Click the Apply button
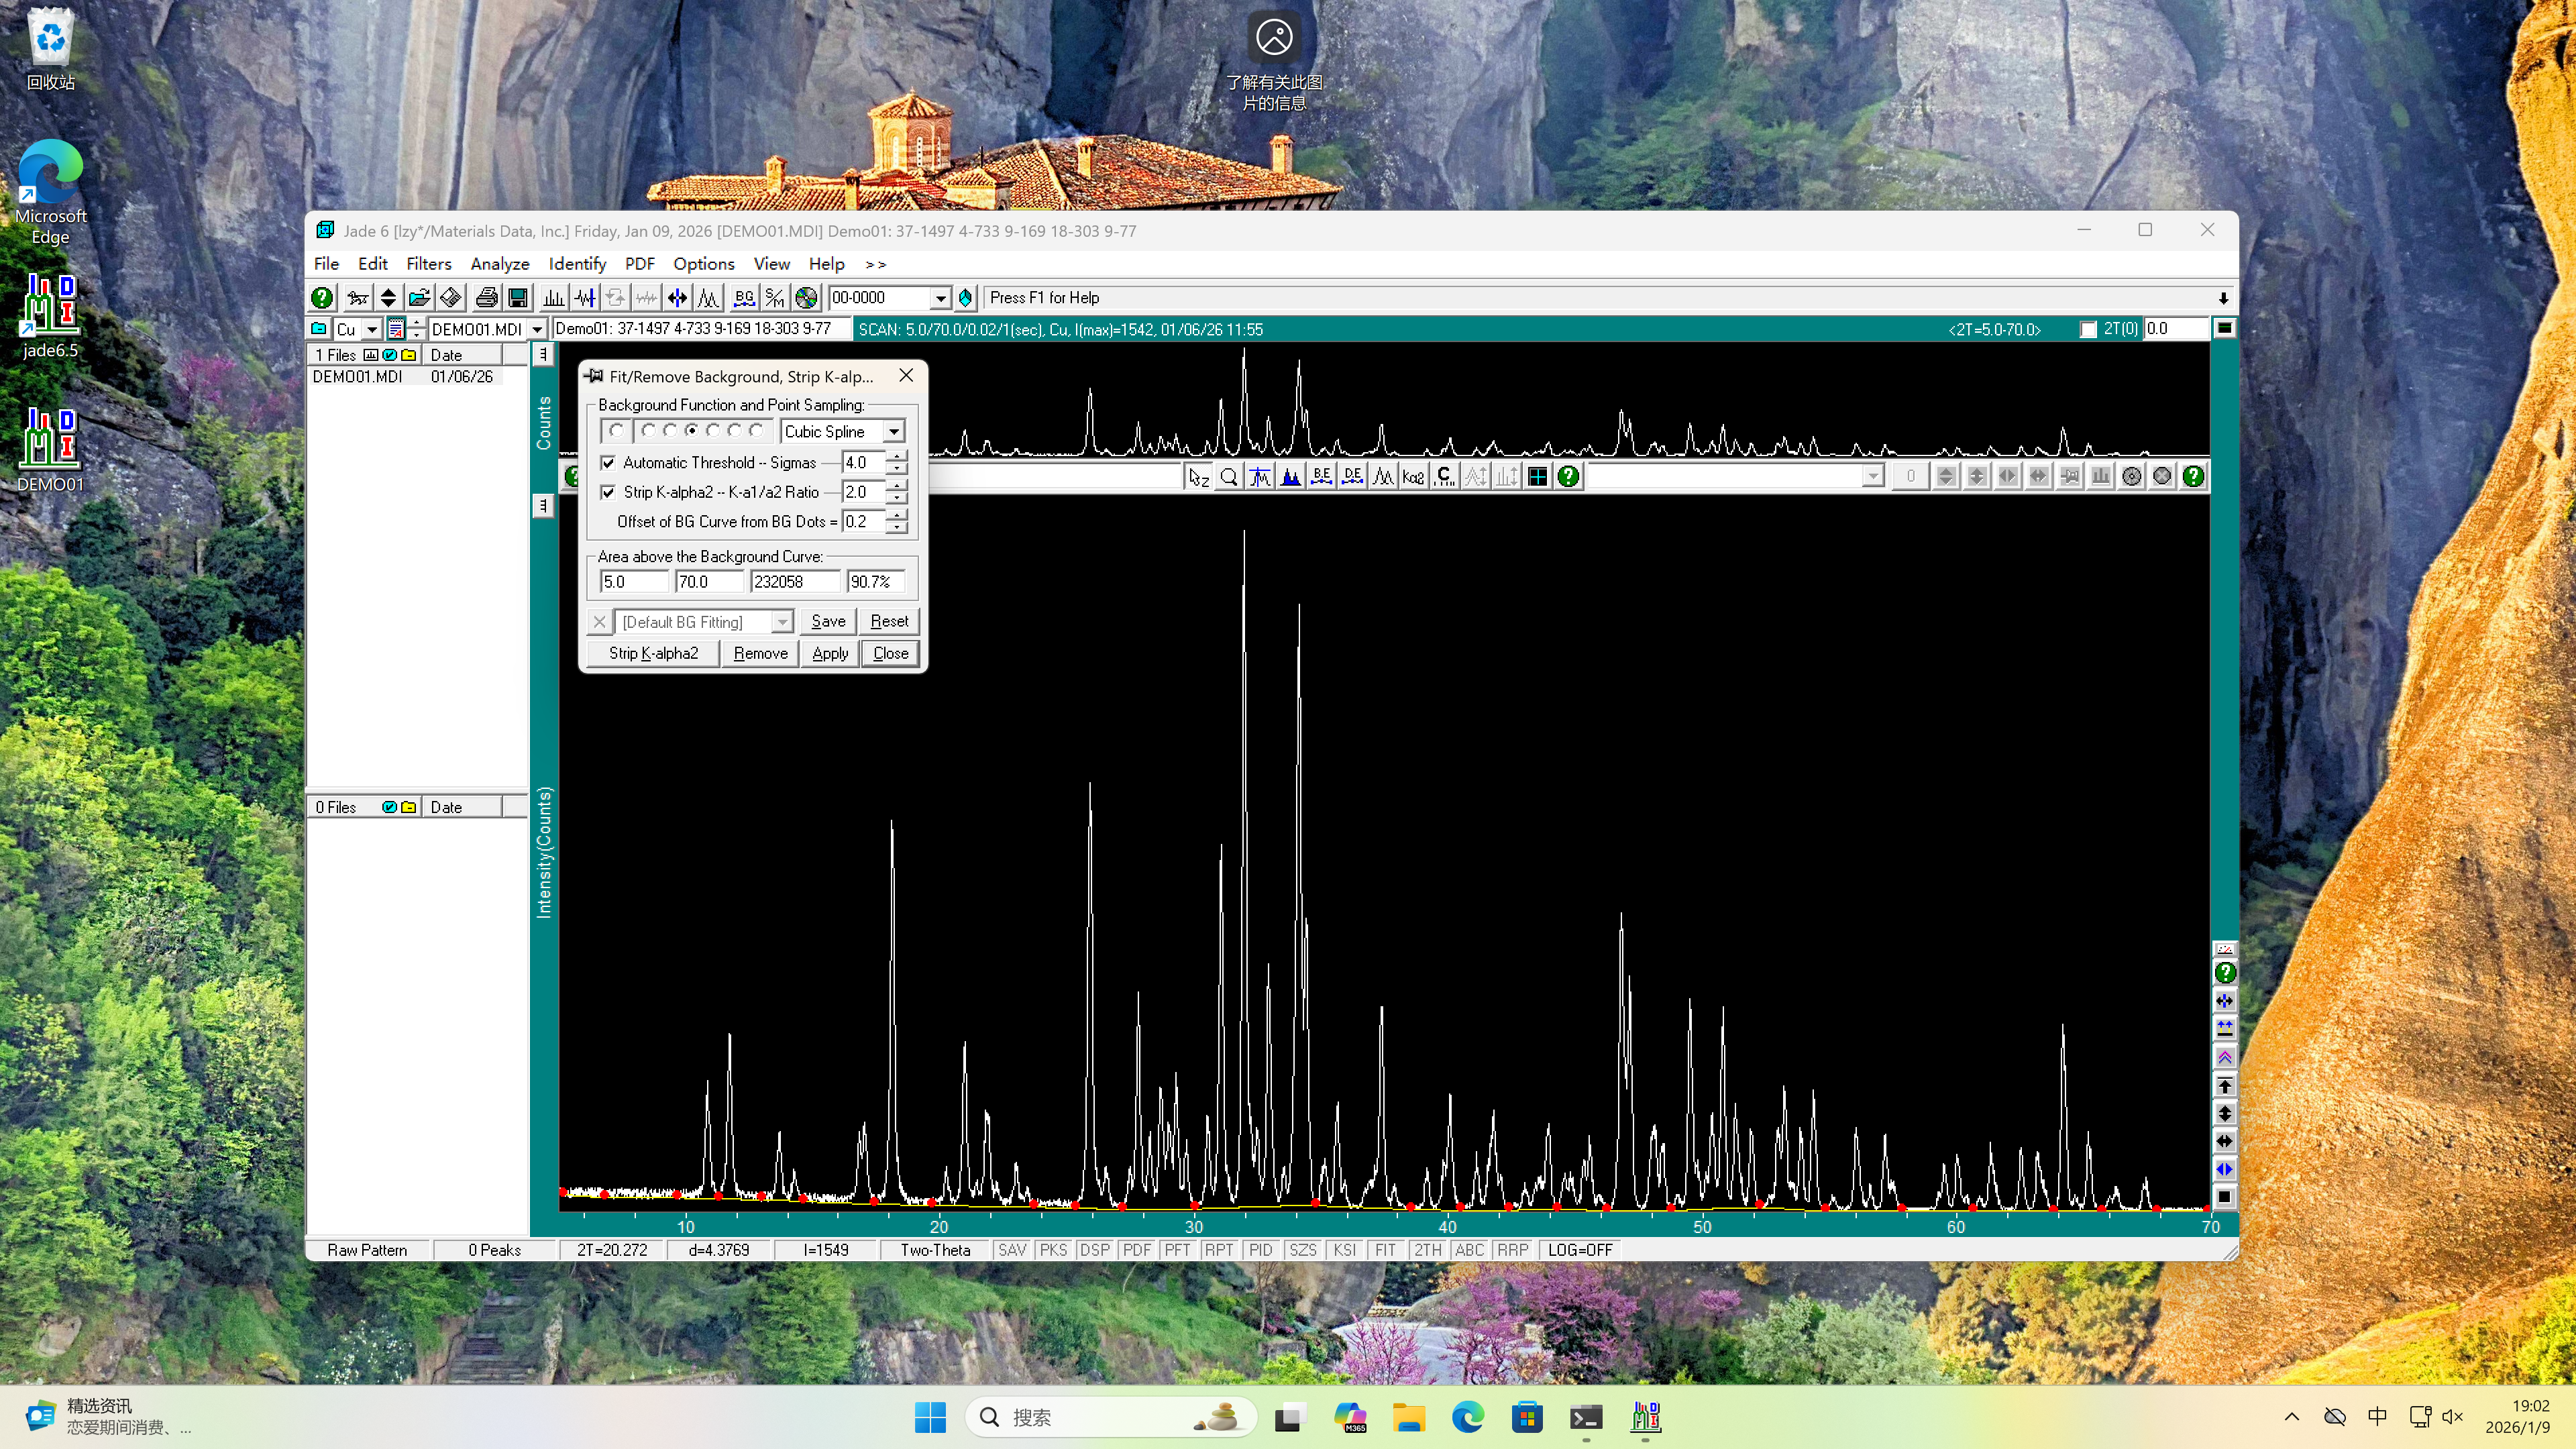The height and width of the screenshot is (1449, 2576). (x=829, y=653)
